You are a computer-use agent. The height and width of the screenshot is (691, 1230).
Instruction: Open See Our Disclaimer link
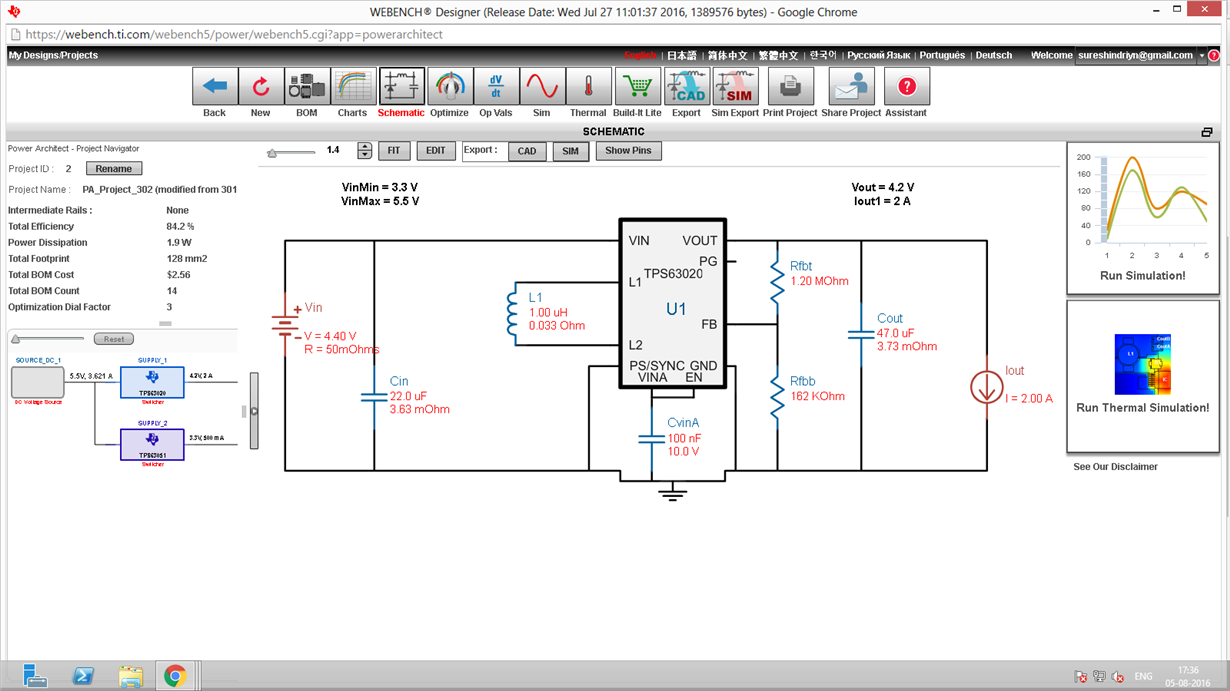click(1116, 467)
